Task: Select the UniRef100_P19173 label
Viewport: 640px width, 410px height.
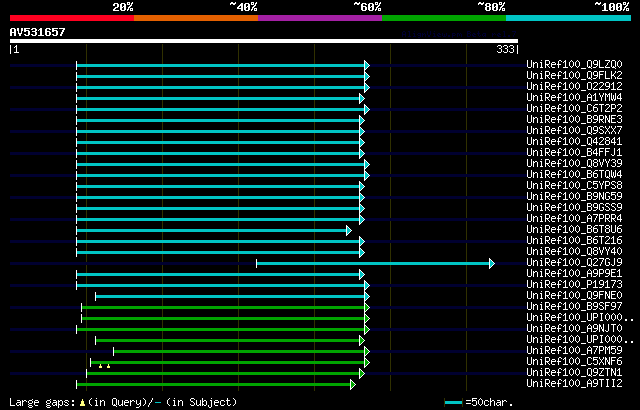Action: pyautogui.click(x=574, y=285)
